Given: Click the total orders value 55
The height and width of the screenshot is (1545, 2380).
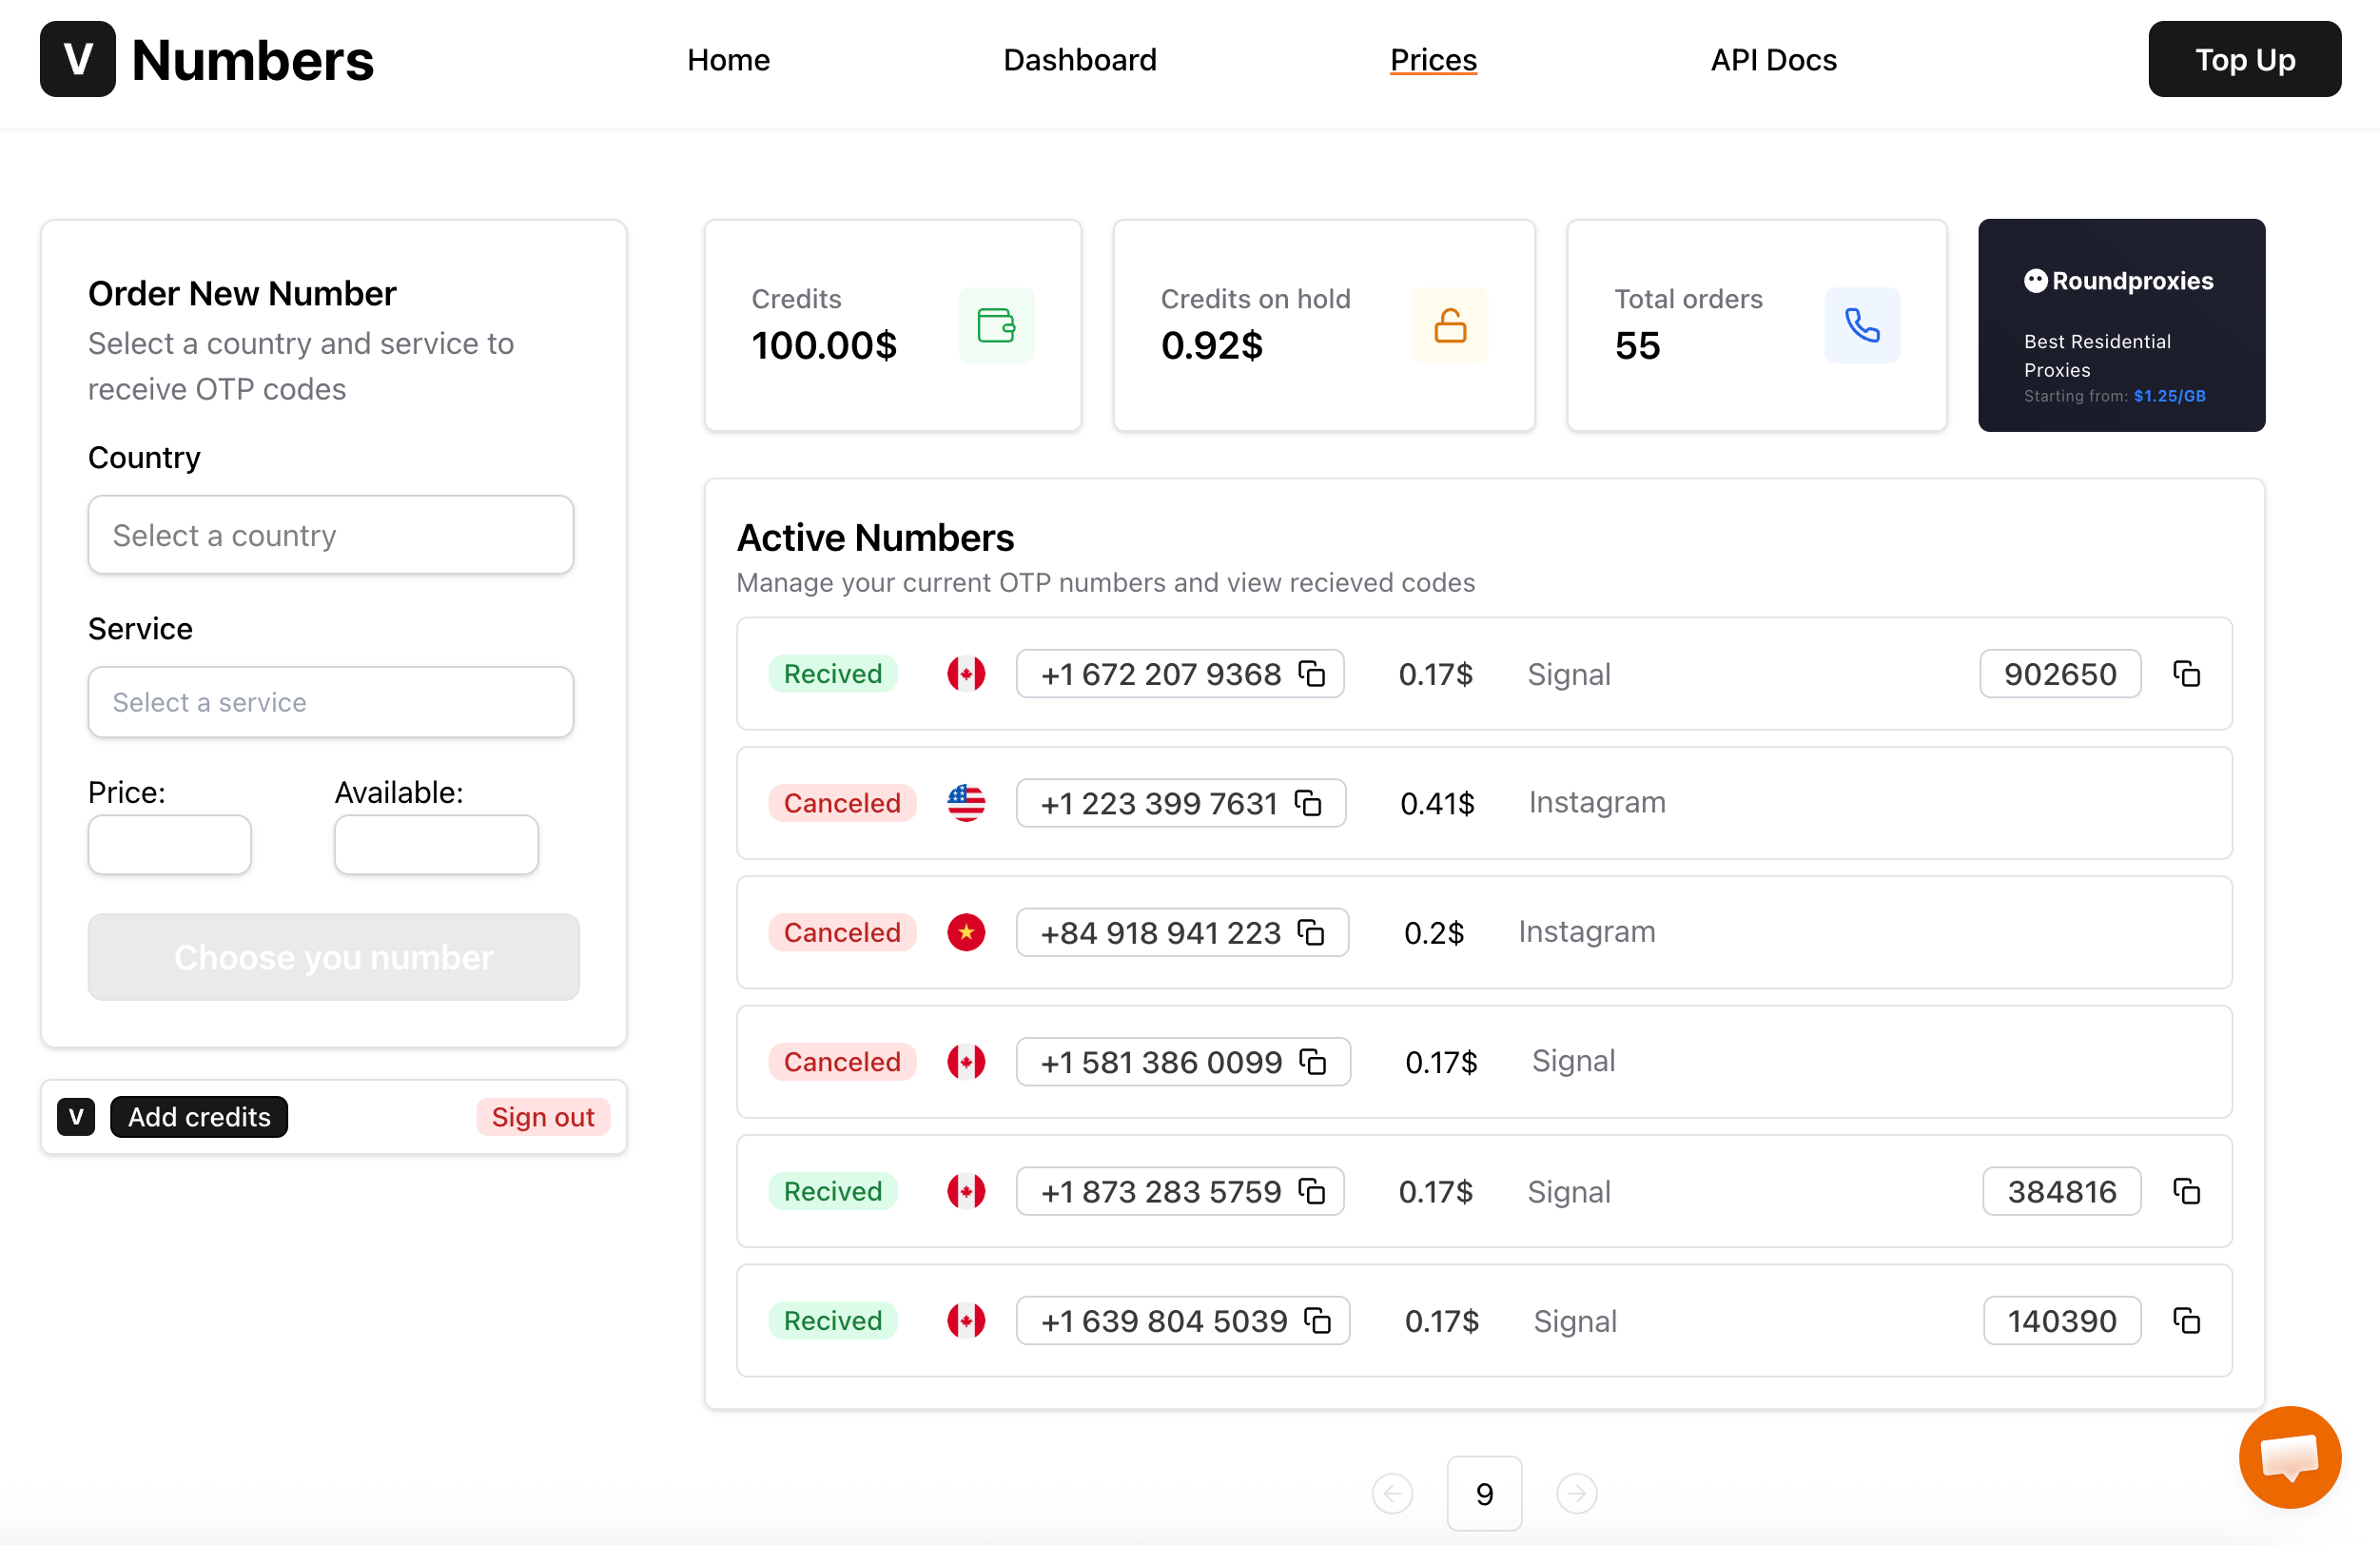Looking at the screenshot, I should [1637, 345].
